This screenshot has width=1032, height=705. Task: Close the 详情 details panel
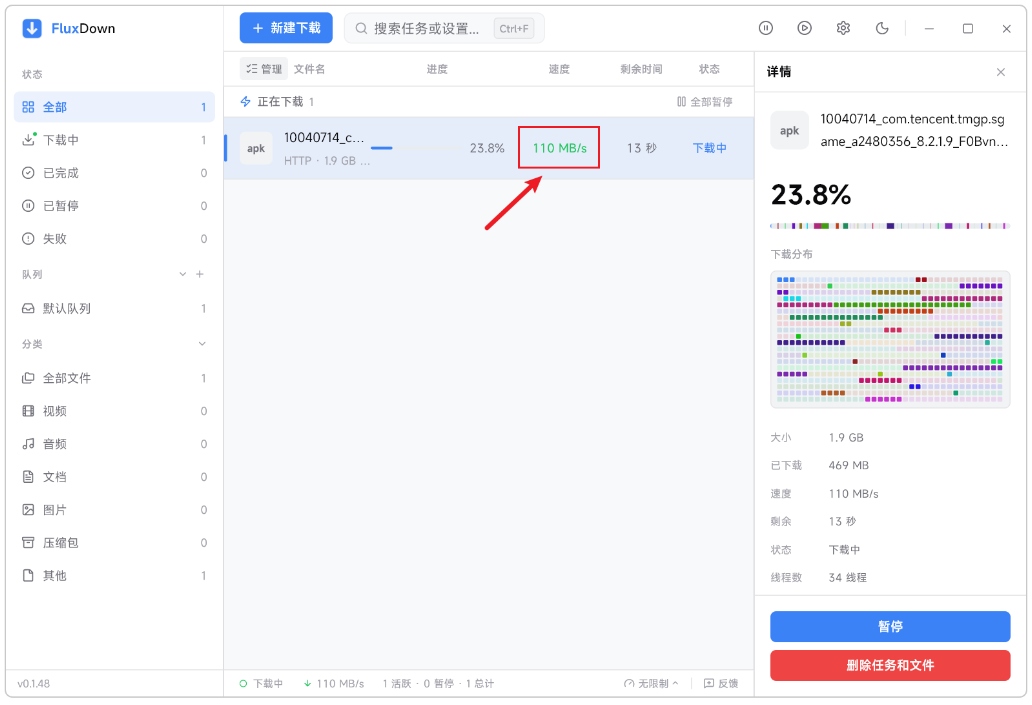(x=1000, y=72)
